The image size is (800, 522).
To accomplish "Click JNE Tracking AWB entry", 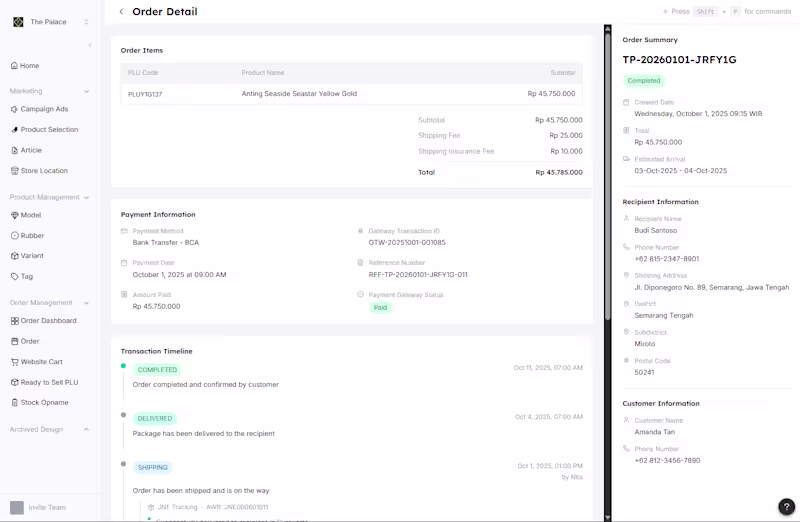I will coord(208,507).
